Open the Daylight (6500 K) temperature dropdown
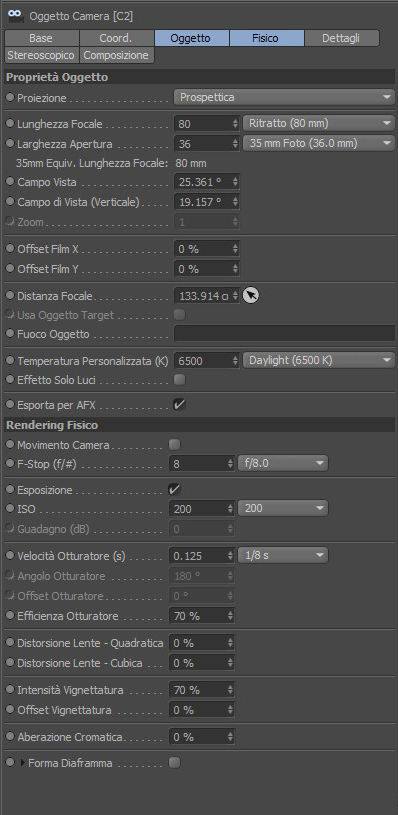The width and height of the screenshot is (398, 815). tap(319, 360)
